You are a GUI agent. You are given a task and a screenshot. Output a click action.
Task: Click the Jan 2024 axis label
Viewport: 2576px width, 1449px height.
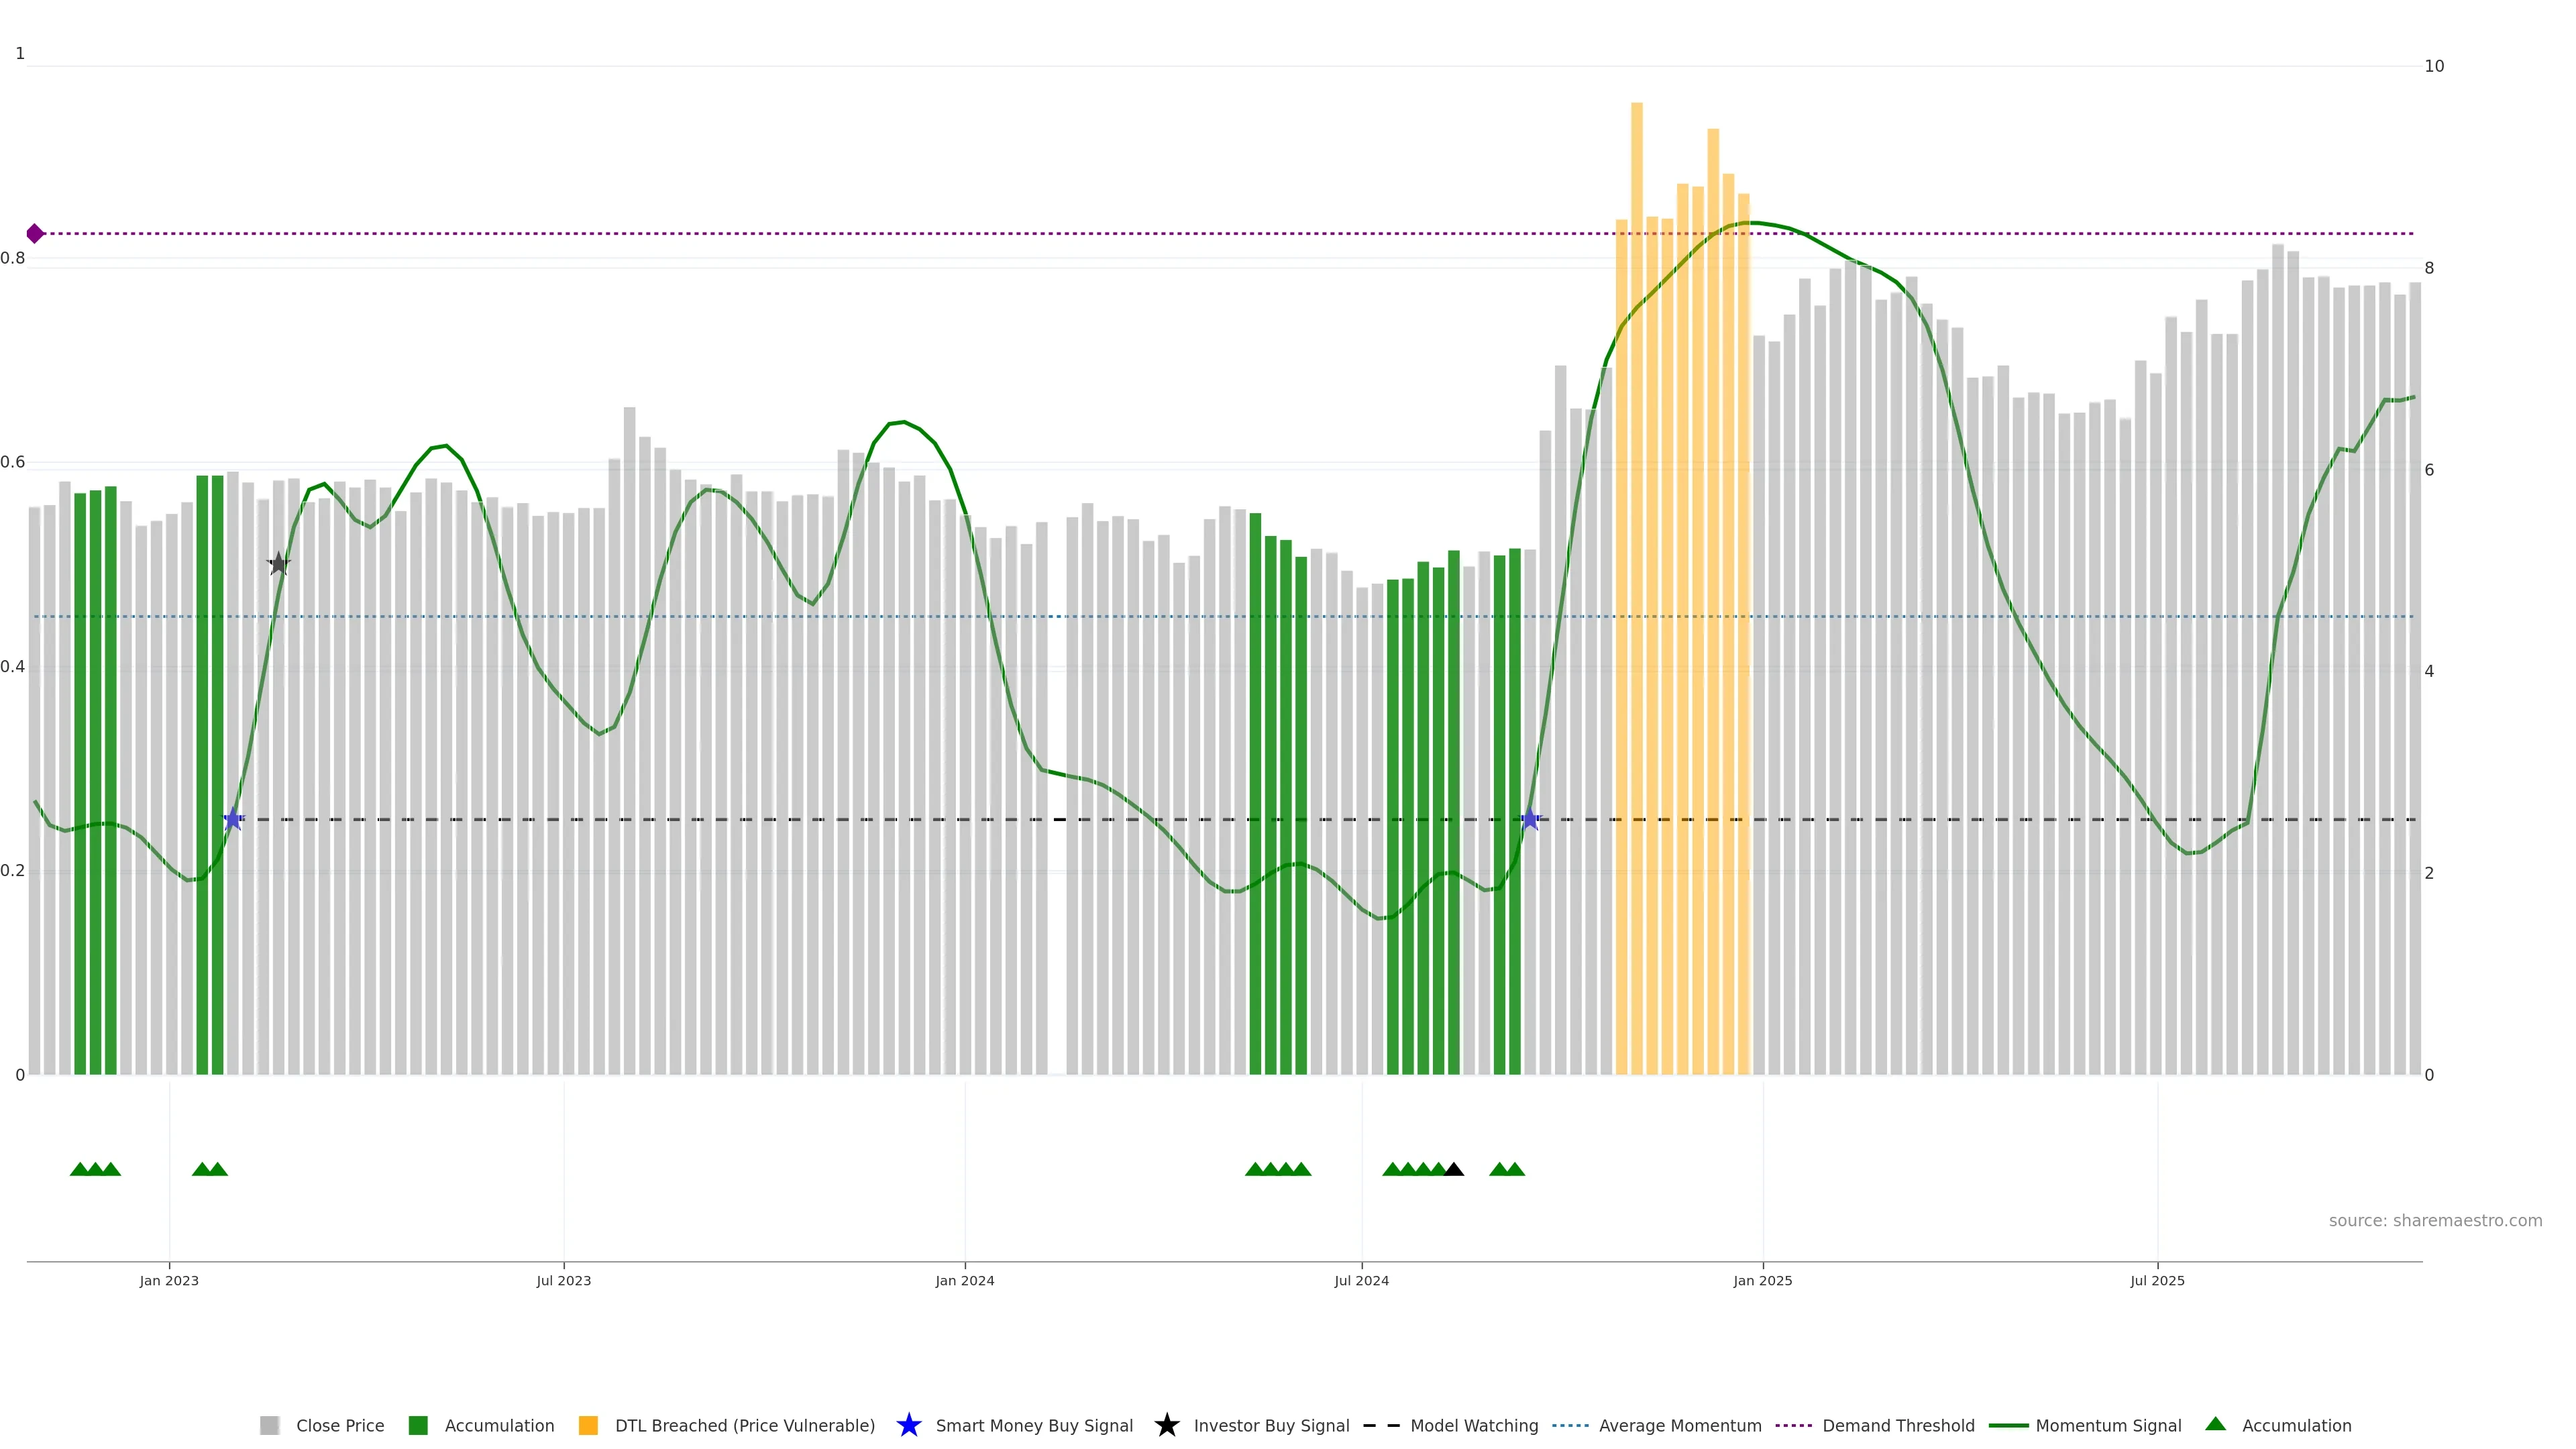964,1281
